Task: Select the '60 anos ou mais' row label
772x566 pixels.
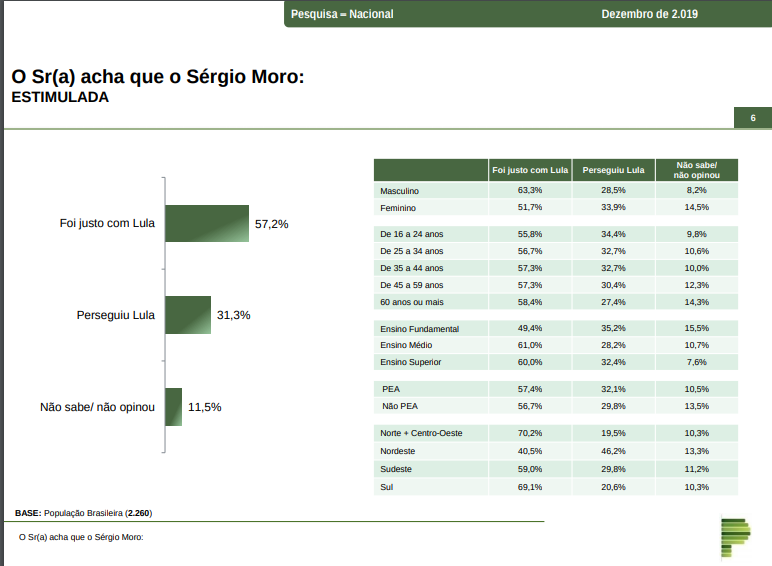Action: click(x=412, y=302)
